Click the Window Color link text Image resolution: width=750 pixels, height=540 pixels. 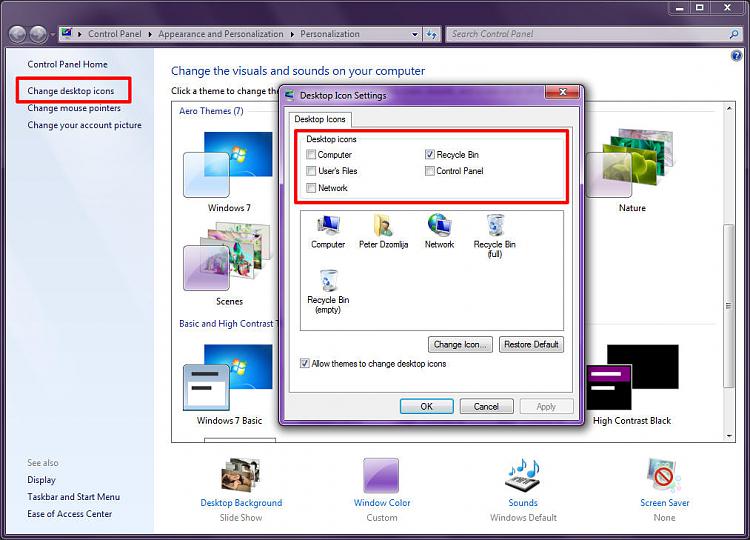382,503
